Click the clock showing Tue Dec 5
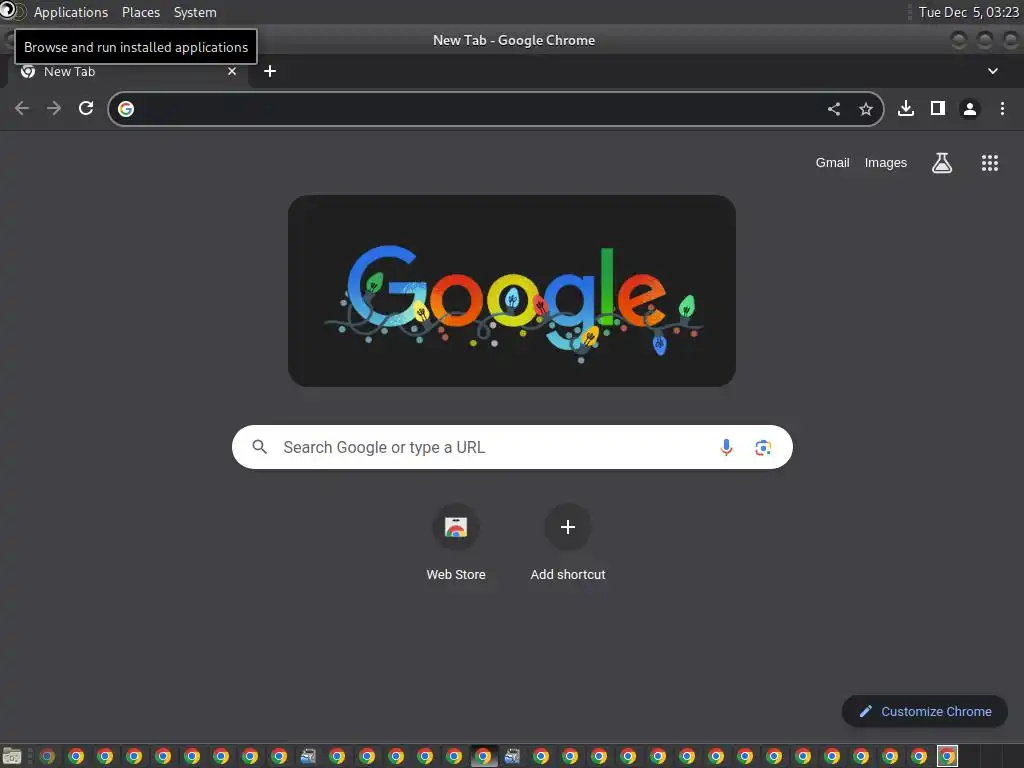The height and width of the screenshot is (768, 1024). pyautogui.click(x=968, y=12)
